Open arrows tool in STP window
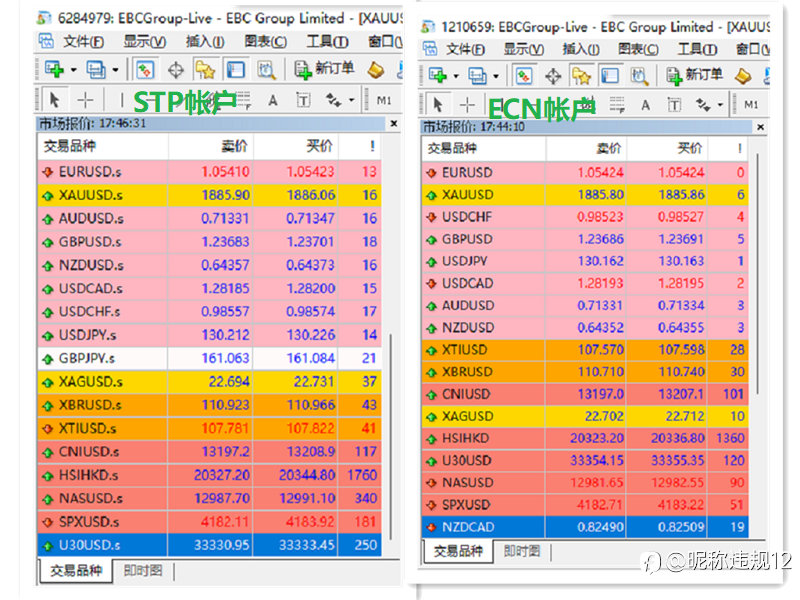The width and height of the screenshot is (800, 600). pos(334,100)
